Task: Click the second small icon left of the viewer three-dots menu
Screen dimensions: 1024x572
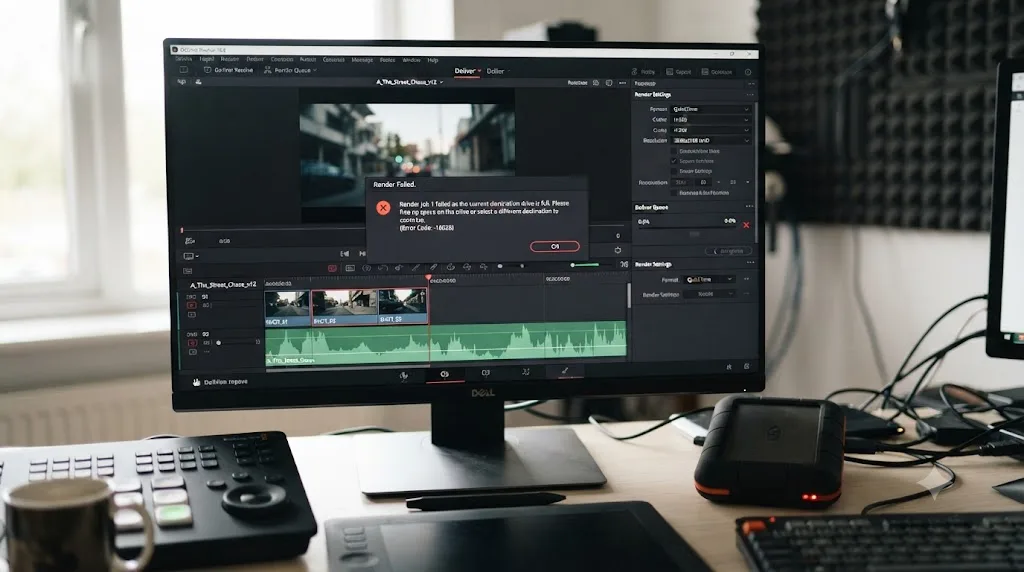Action: [x=609, y=83]
